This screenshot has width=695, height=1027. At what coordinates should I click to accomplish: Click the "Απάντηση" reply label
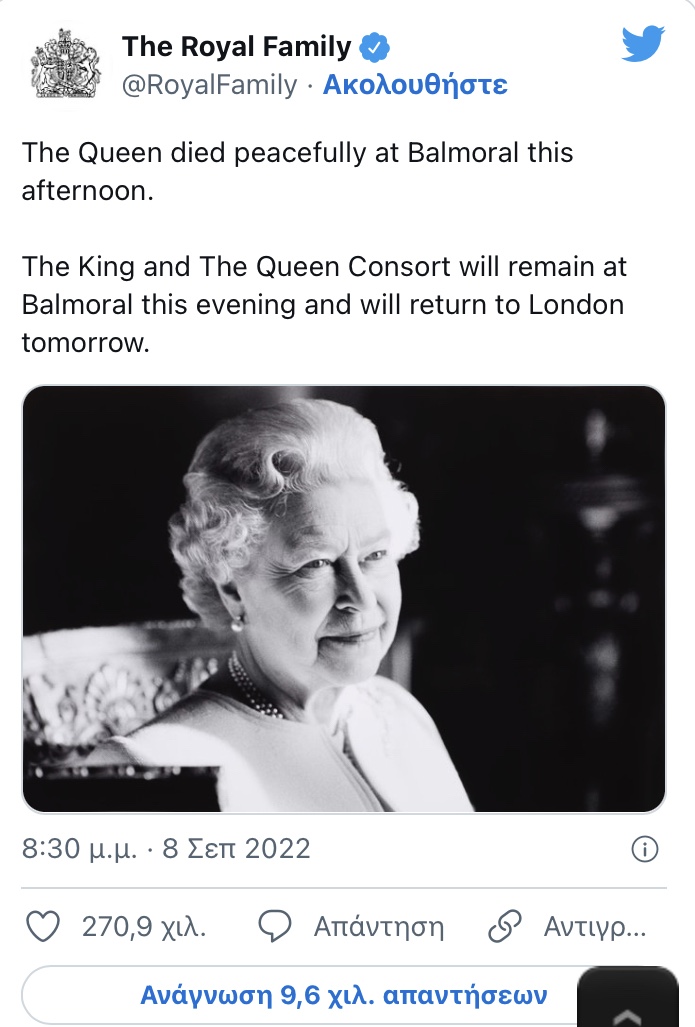(378, 927)
